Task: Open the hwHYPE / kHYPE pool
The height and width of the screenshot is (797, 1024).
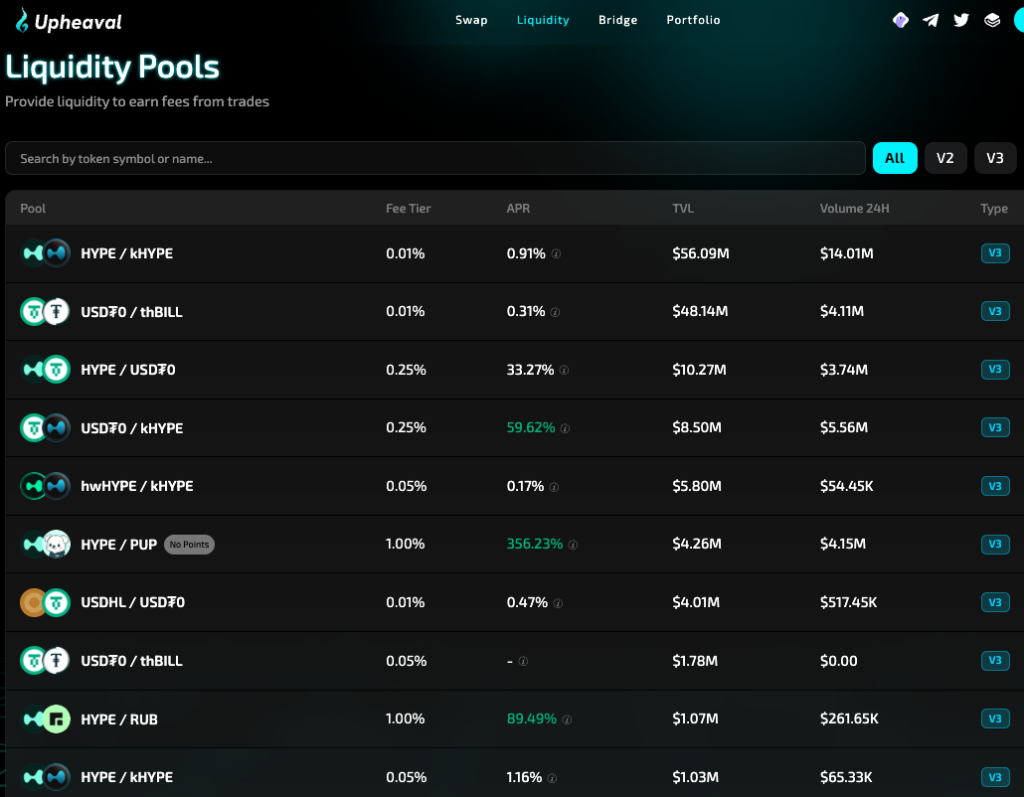Action: point(137,486)
